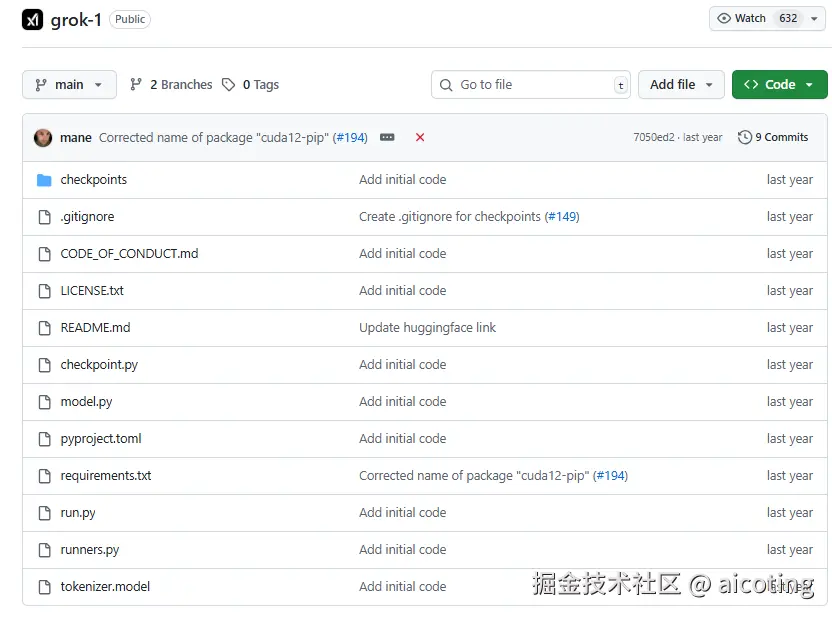Viewport: 832px width, 618px height.
Task: Open tokenizer.model file
Action: (x=105, y=587)
